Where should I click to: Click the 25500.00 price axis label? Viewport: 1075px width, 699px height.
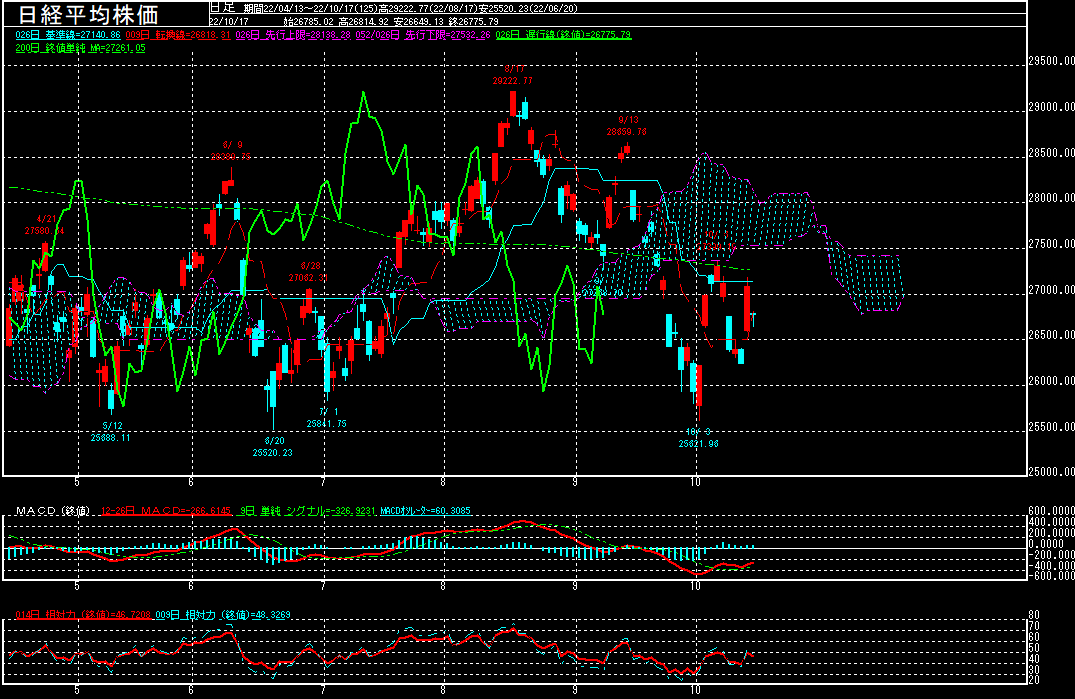coord(1051,427)
